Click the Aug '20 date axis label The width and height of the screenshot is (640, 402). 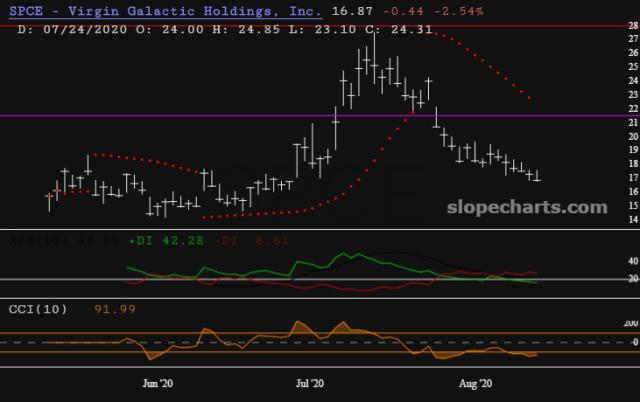point(475,383)
